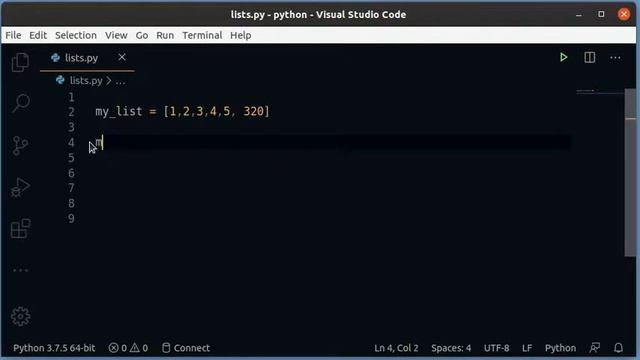Screen dimensions: 640x360
Task: Go to line via Ln 4, Col 2
Action: pyautogui.click(x=396, y=348)
